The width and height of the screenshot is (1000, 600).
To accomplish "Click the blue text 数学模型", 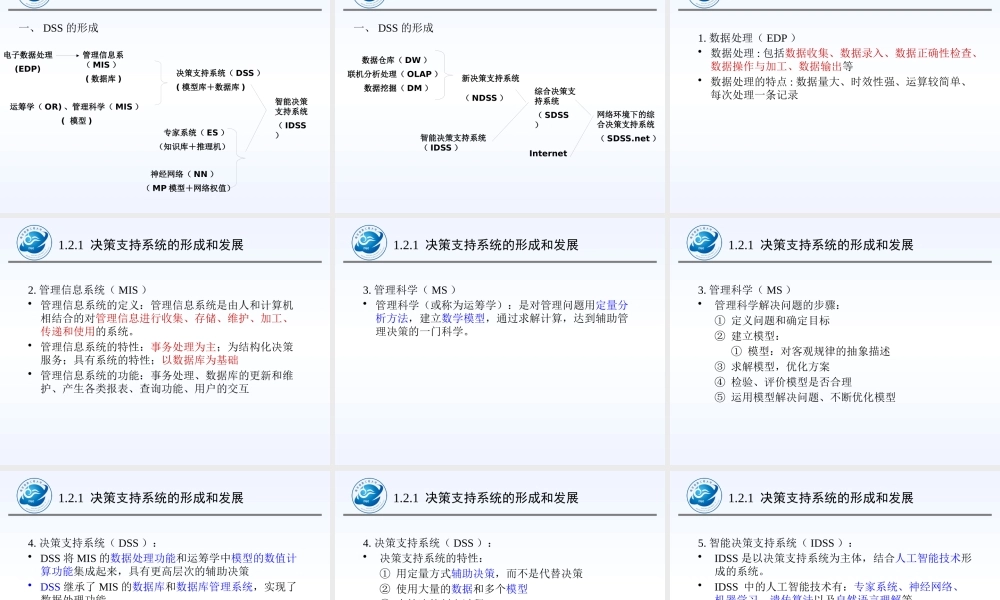I will pos(464,318).
